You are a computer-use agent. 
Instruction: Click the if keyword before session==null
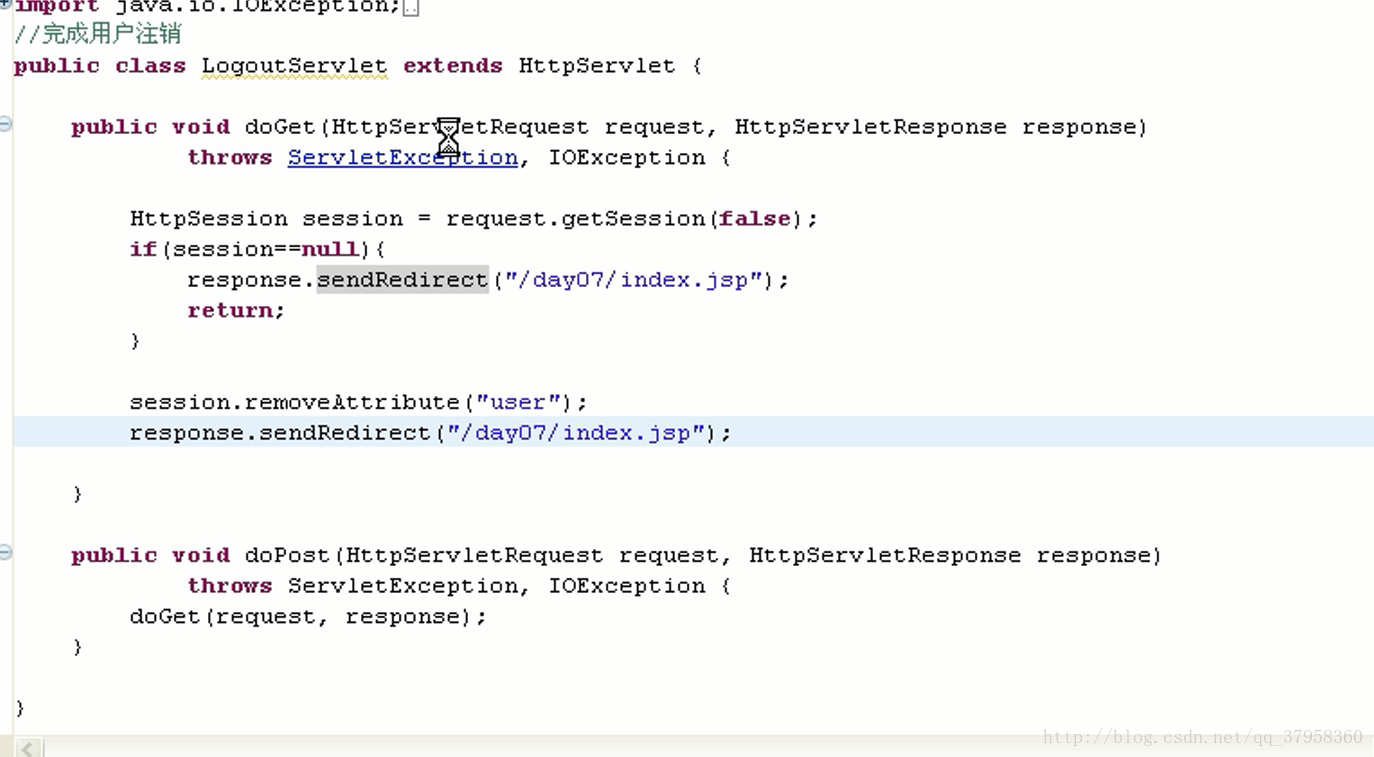(143, 249)
